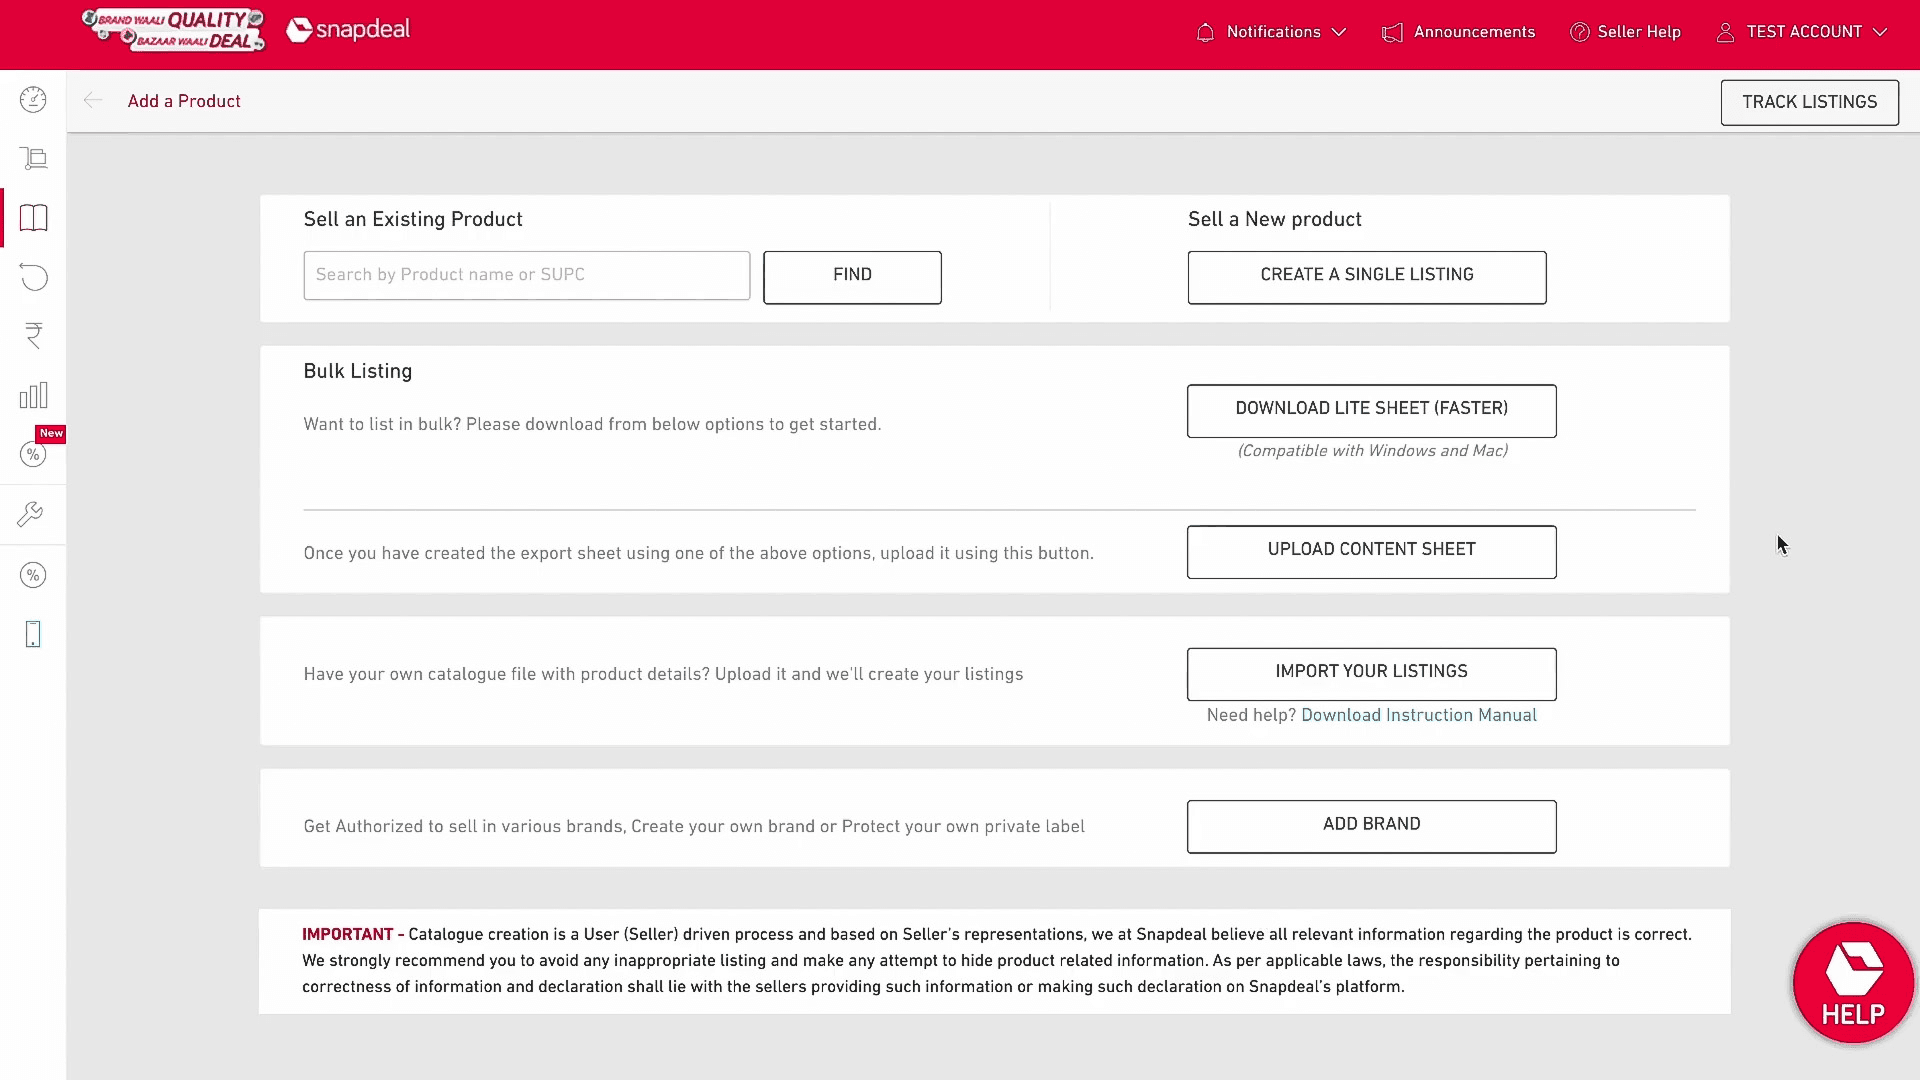Viewport: 1920px width, 1080px height.
Task: Open the returns arrow sidebar icon
Action: coord(33,277)
